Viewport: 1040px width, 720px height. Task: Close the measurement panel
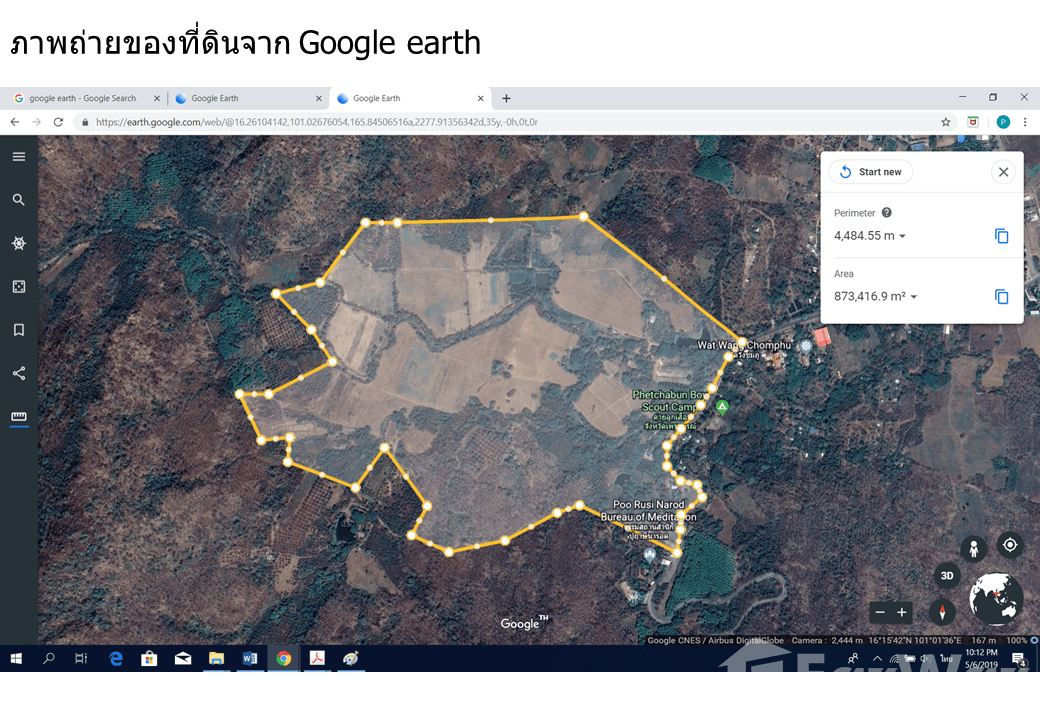point(1003,172)
